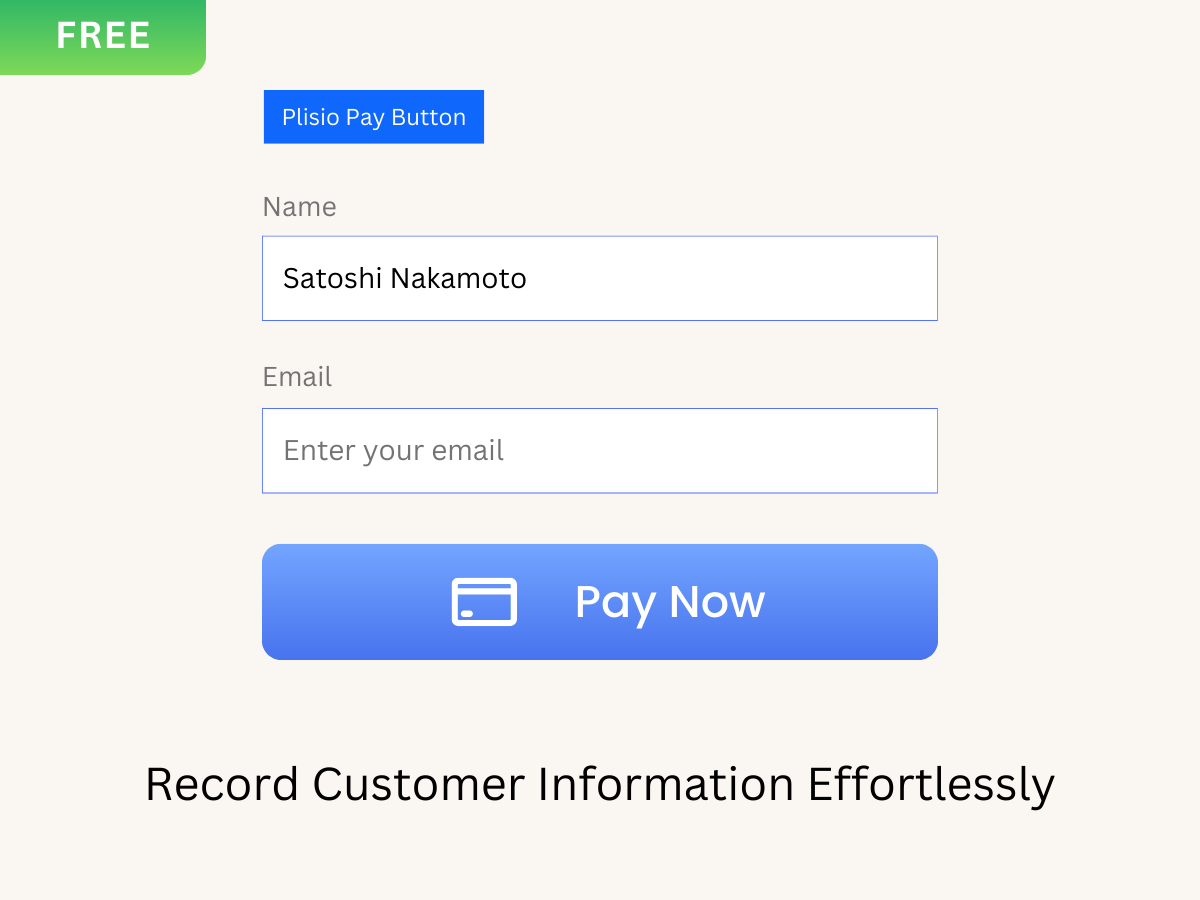This screenshot has width=1200, height=900.
Task: Click the "Pay Now" text on the button
Action: tap(669, 602)
